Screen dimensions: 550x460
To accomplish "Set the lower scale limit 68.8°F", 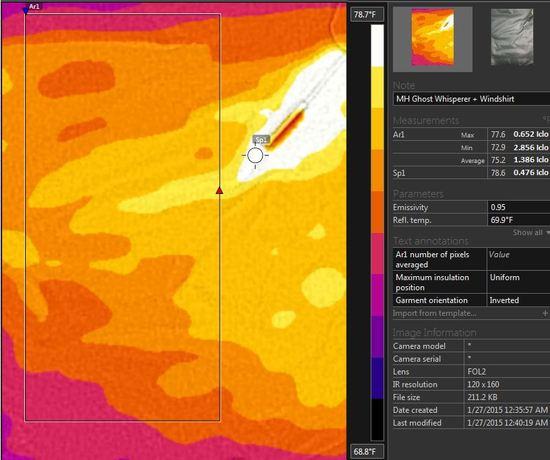I will coord(367,452).
